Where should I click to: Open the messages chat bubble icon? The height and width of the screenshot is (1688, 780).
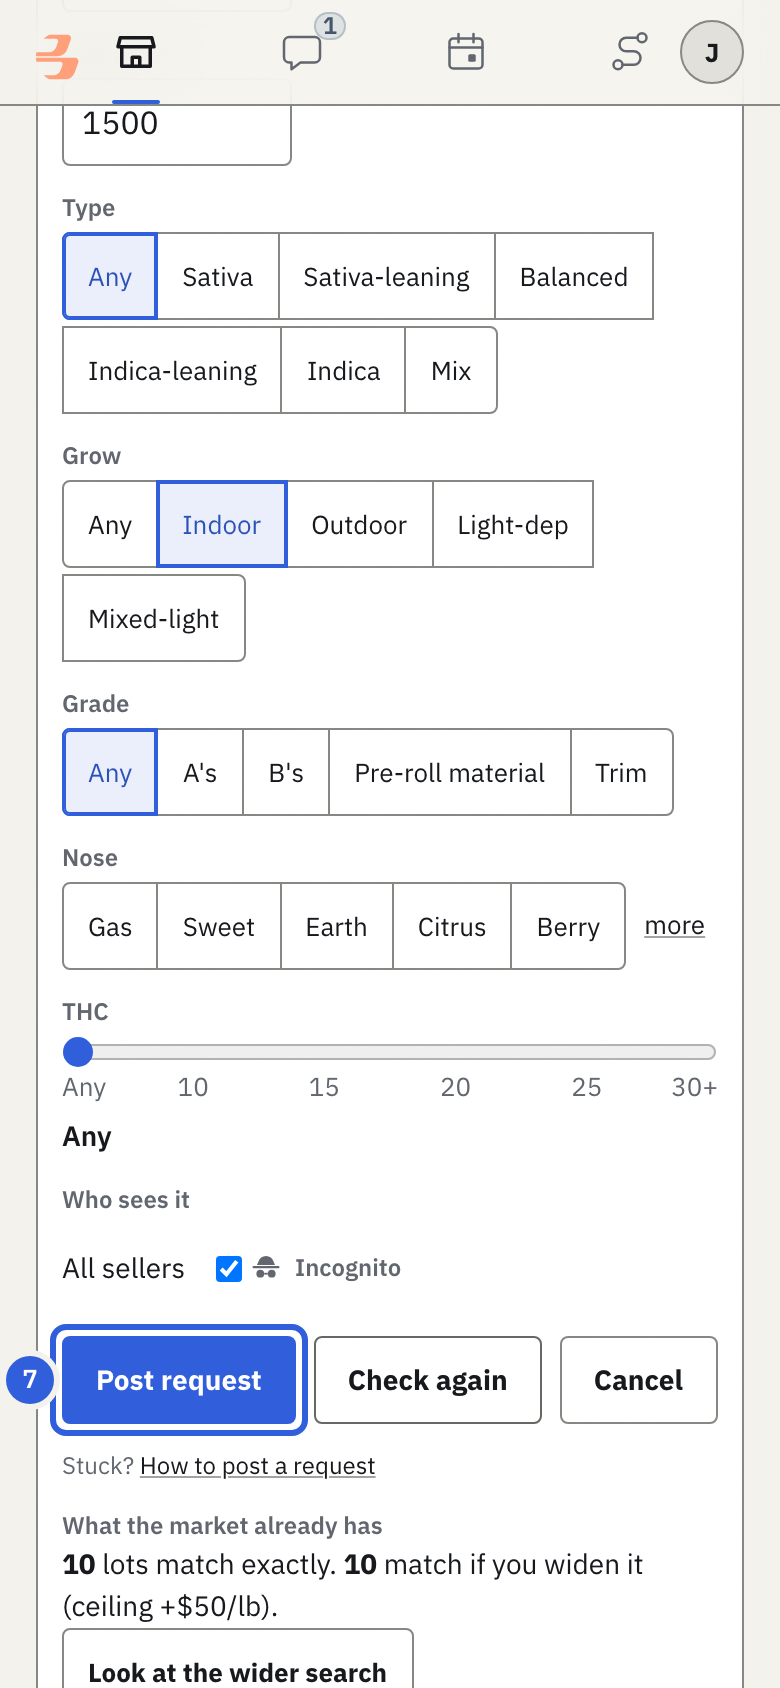pos(302,52)
